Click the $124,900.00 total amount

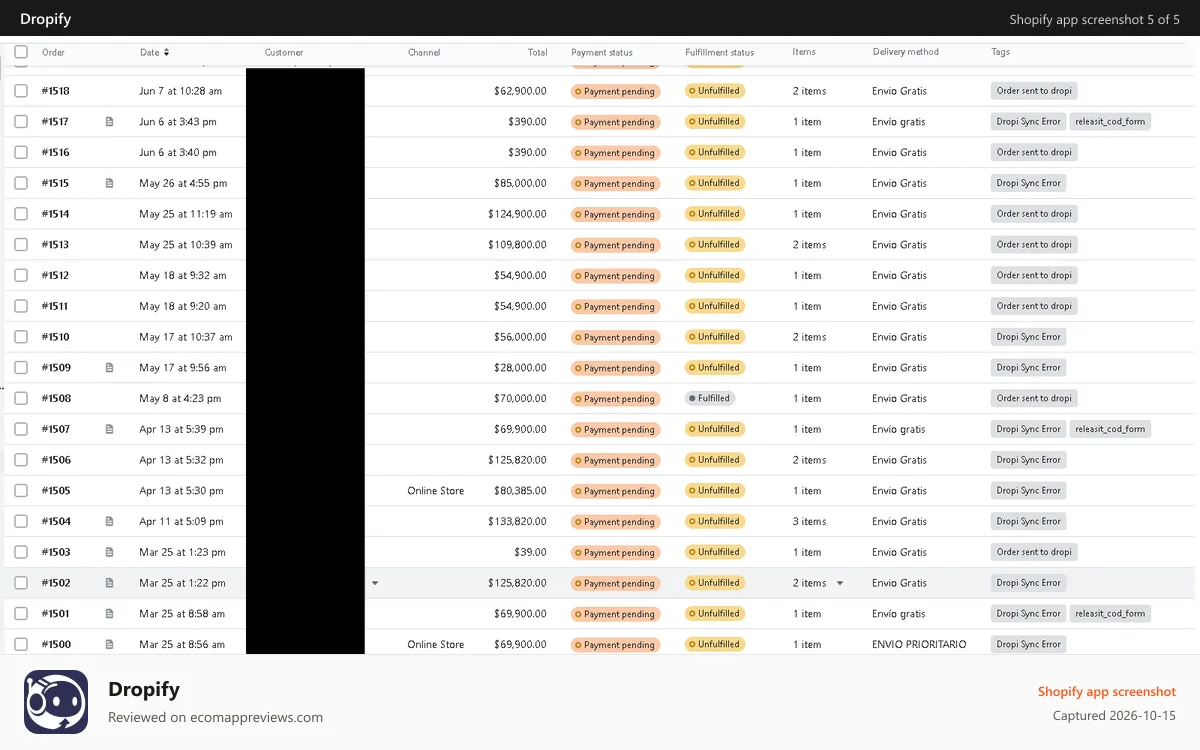click(517, 214)
